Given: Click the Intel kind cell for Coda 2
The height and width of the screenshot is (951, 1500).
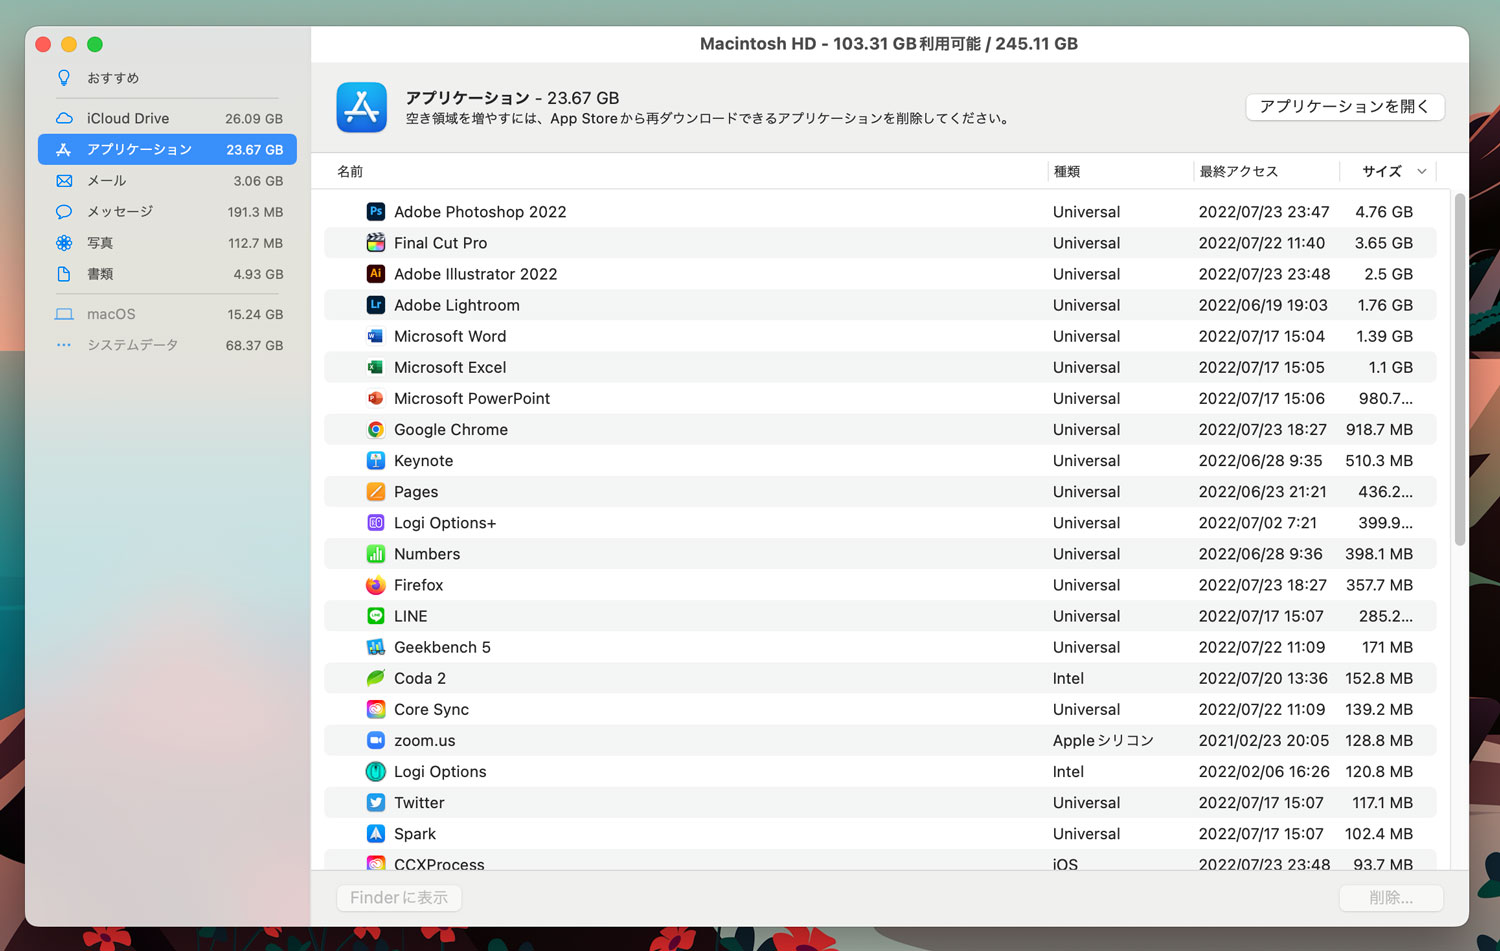Looking at the screenshot, I should coord(1068,678).
